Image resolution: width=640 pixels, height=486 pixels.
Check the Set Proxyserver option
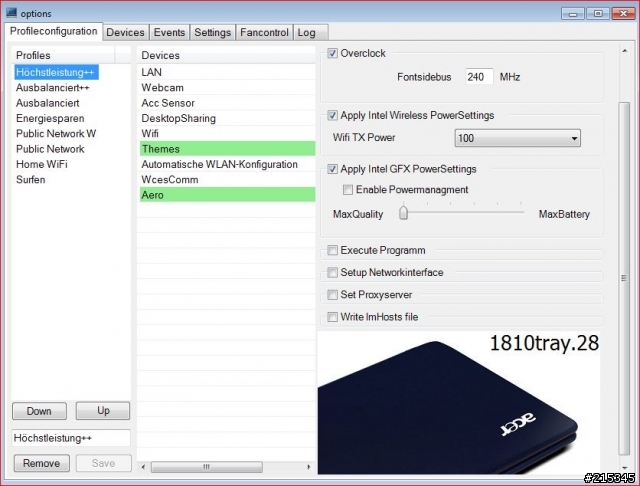coord(332,294)
